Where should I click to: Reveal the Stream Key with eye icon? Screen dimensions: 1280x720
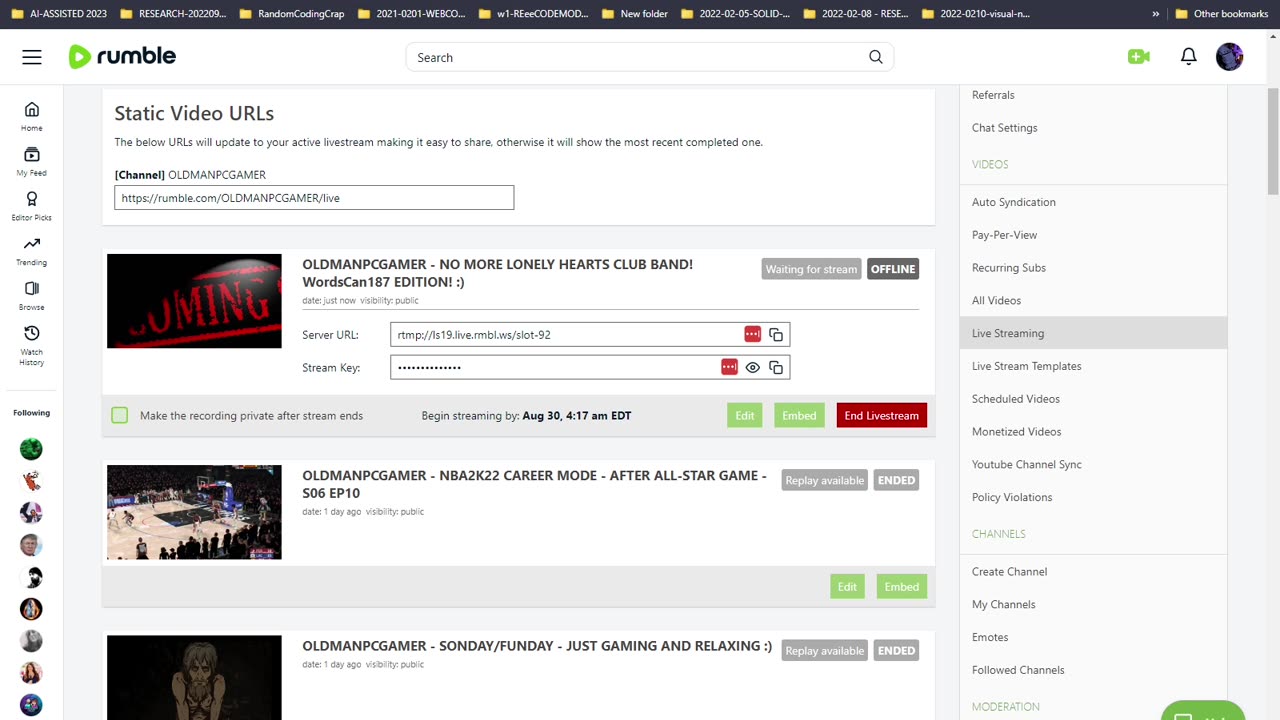pyautogui.click(x=753, y=368)
